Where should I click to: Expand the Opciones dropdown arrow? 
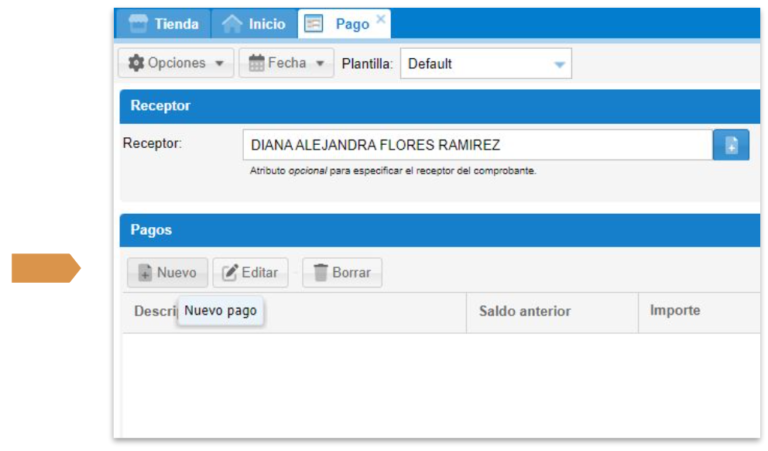[x=219, y=63]
